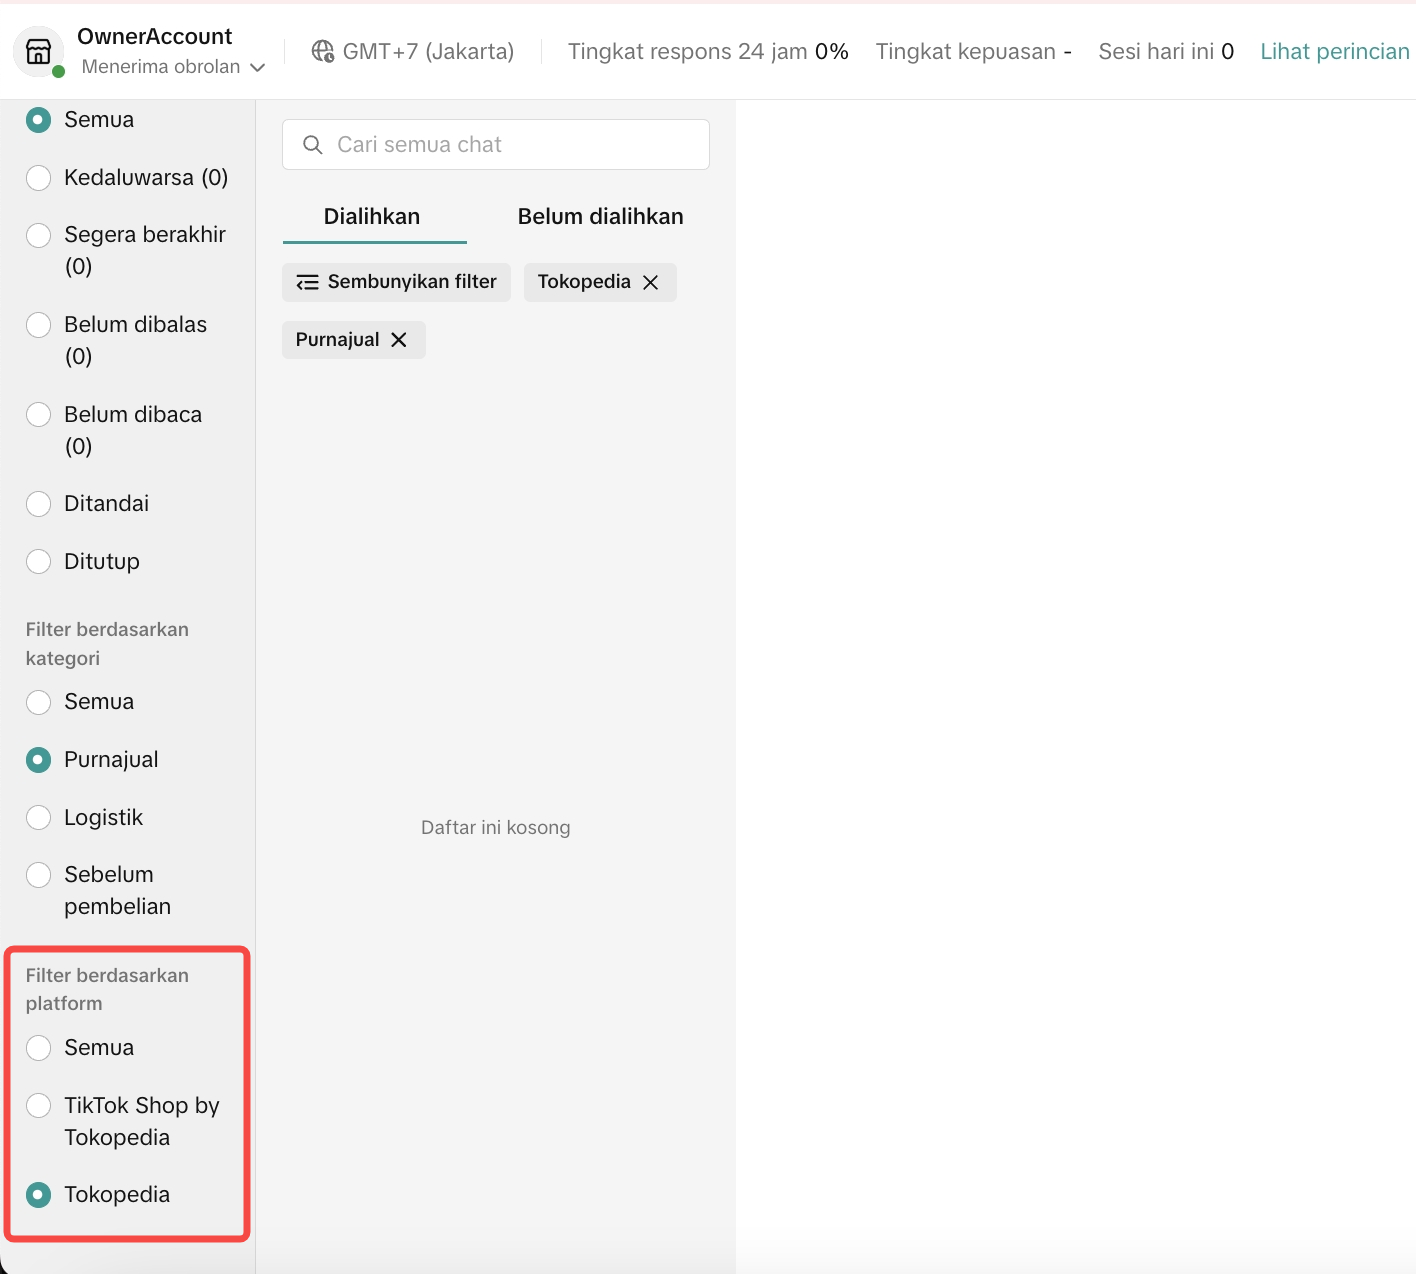Choose Logistik category filter
Viewport: 1416px width, 1274px height.
[39, 818]
